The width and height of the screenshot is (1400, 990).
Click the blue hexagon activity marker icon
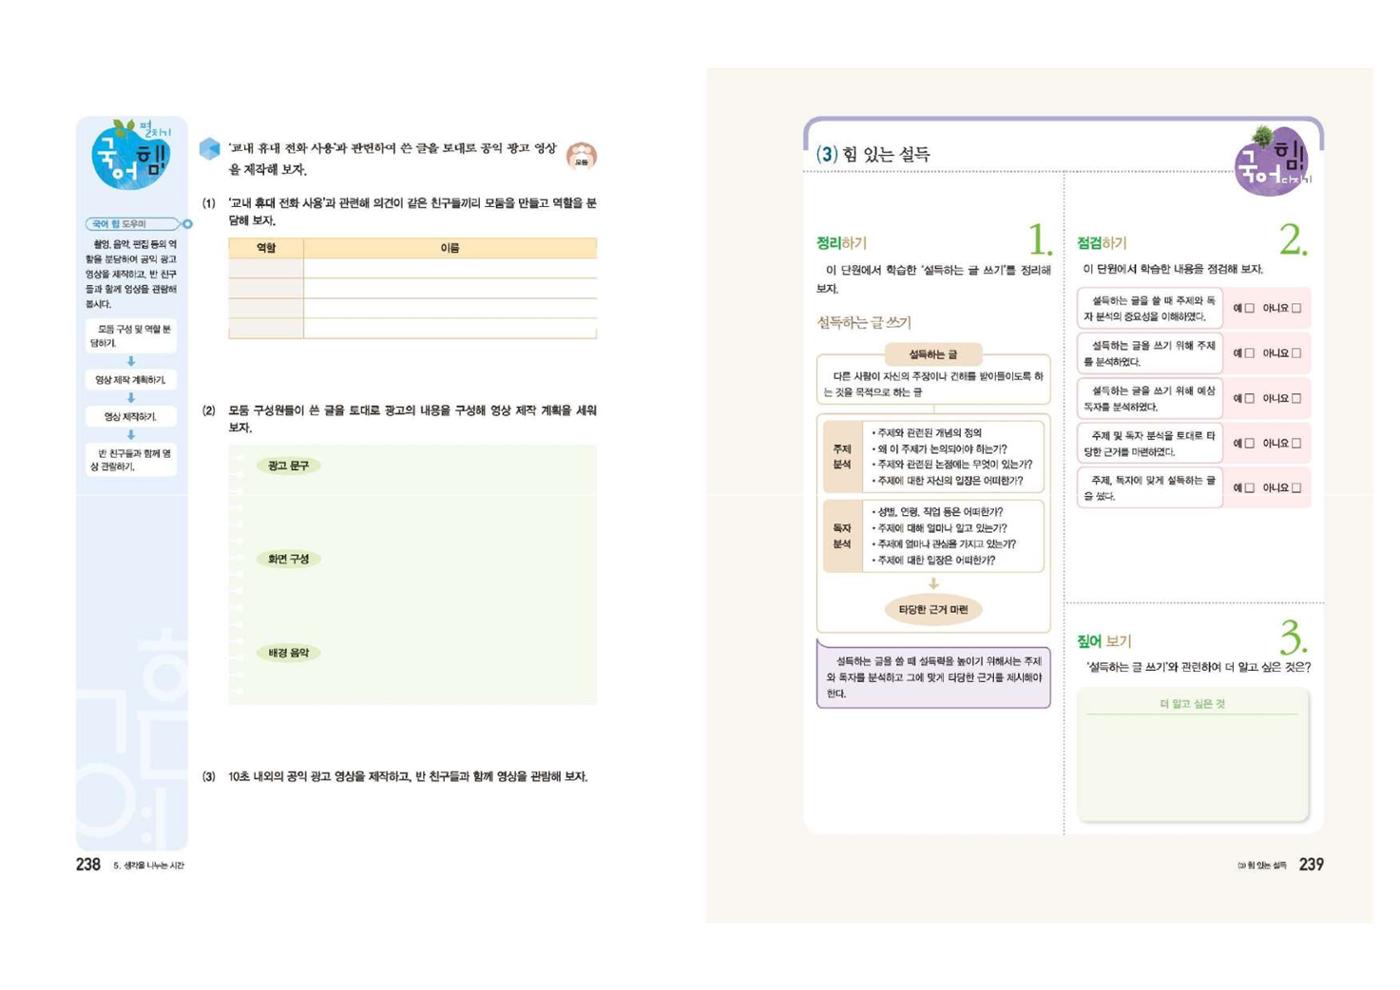coord(210,149)
